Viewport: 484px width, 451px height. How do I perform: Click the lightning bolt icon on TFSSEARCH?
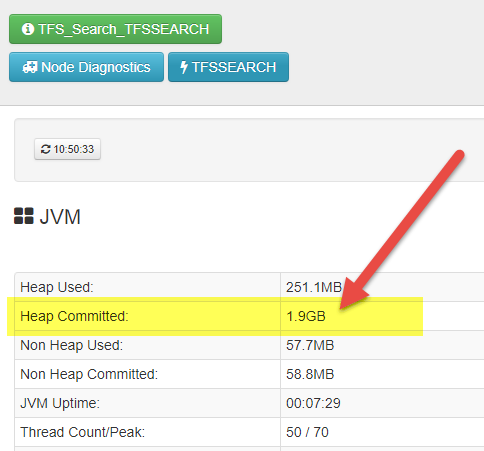184,67
